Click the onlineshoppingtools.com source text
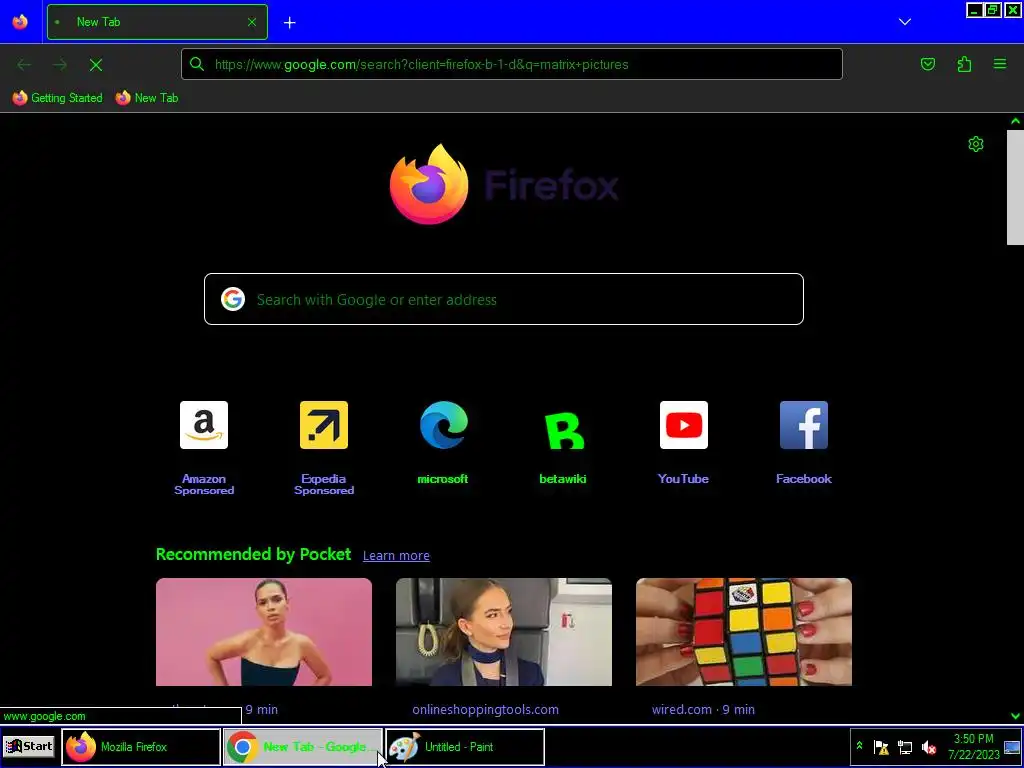Image resolution: width=1024 pixels, height=768 pixels. 485,709
